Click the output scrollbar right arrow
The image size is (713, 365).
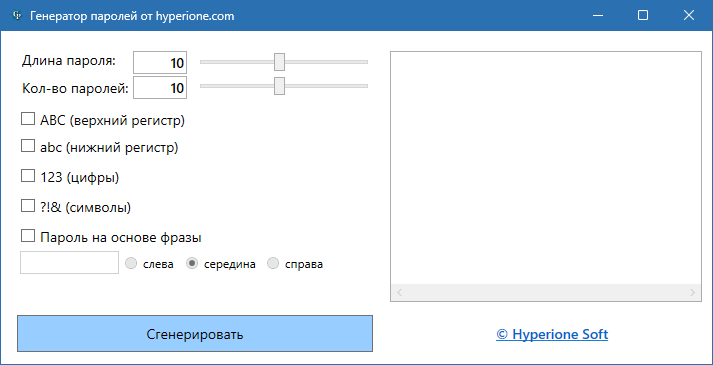click(x=693, y=292)
